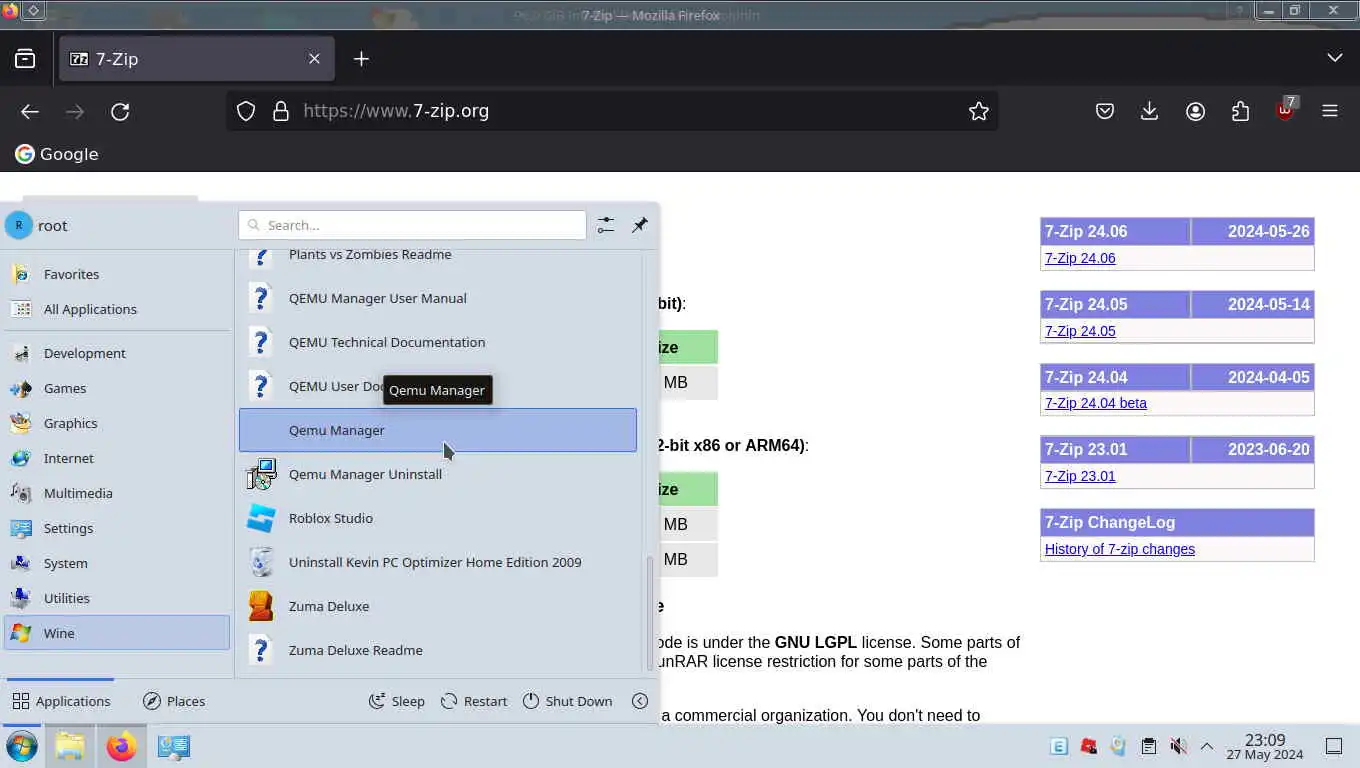Viewport: 1360px width, 768px height.
Task: Open Settings category in launcher
Action: pos(117,528)
